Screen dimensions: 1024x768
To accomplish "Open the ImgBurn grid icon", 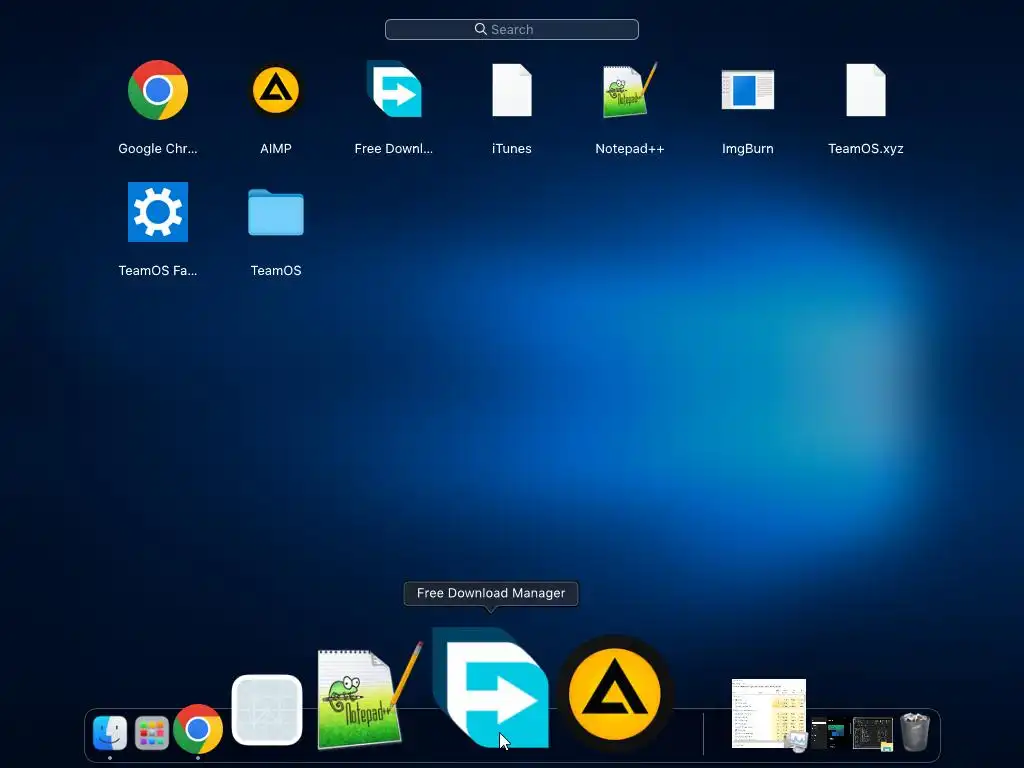I will click(x=748, y=89).
